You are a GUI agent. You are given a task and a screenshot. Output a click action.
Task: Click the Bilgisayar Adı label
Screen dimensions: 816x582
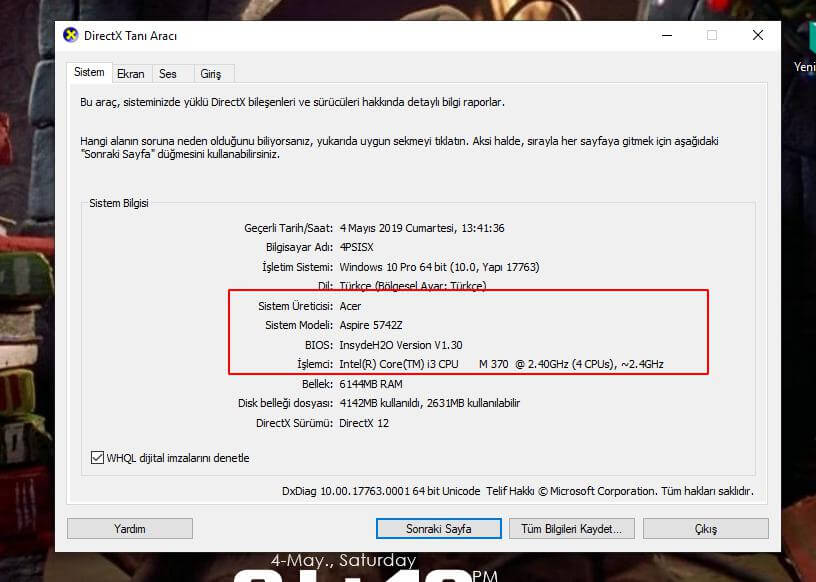[x=299, y=247]
